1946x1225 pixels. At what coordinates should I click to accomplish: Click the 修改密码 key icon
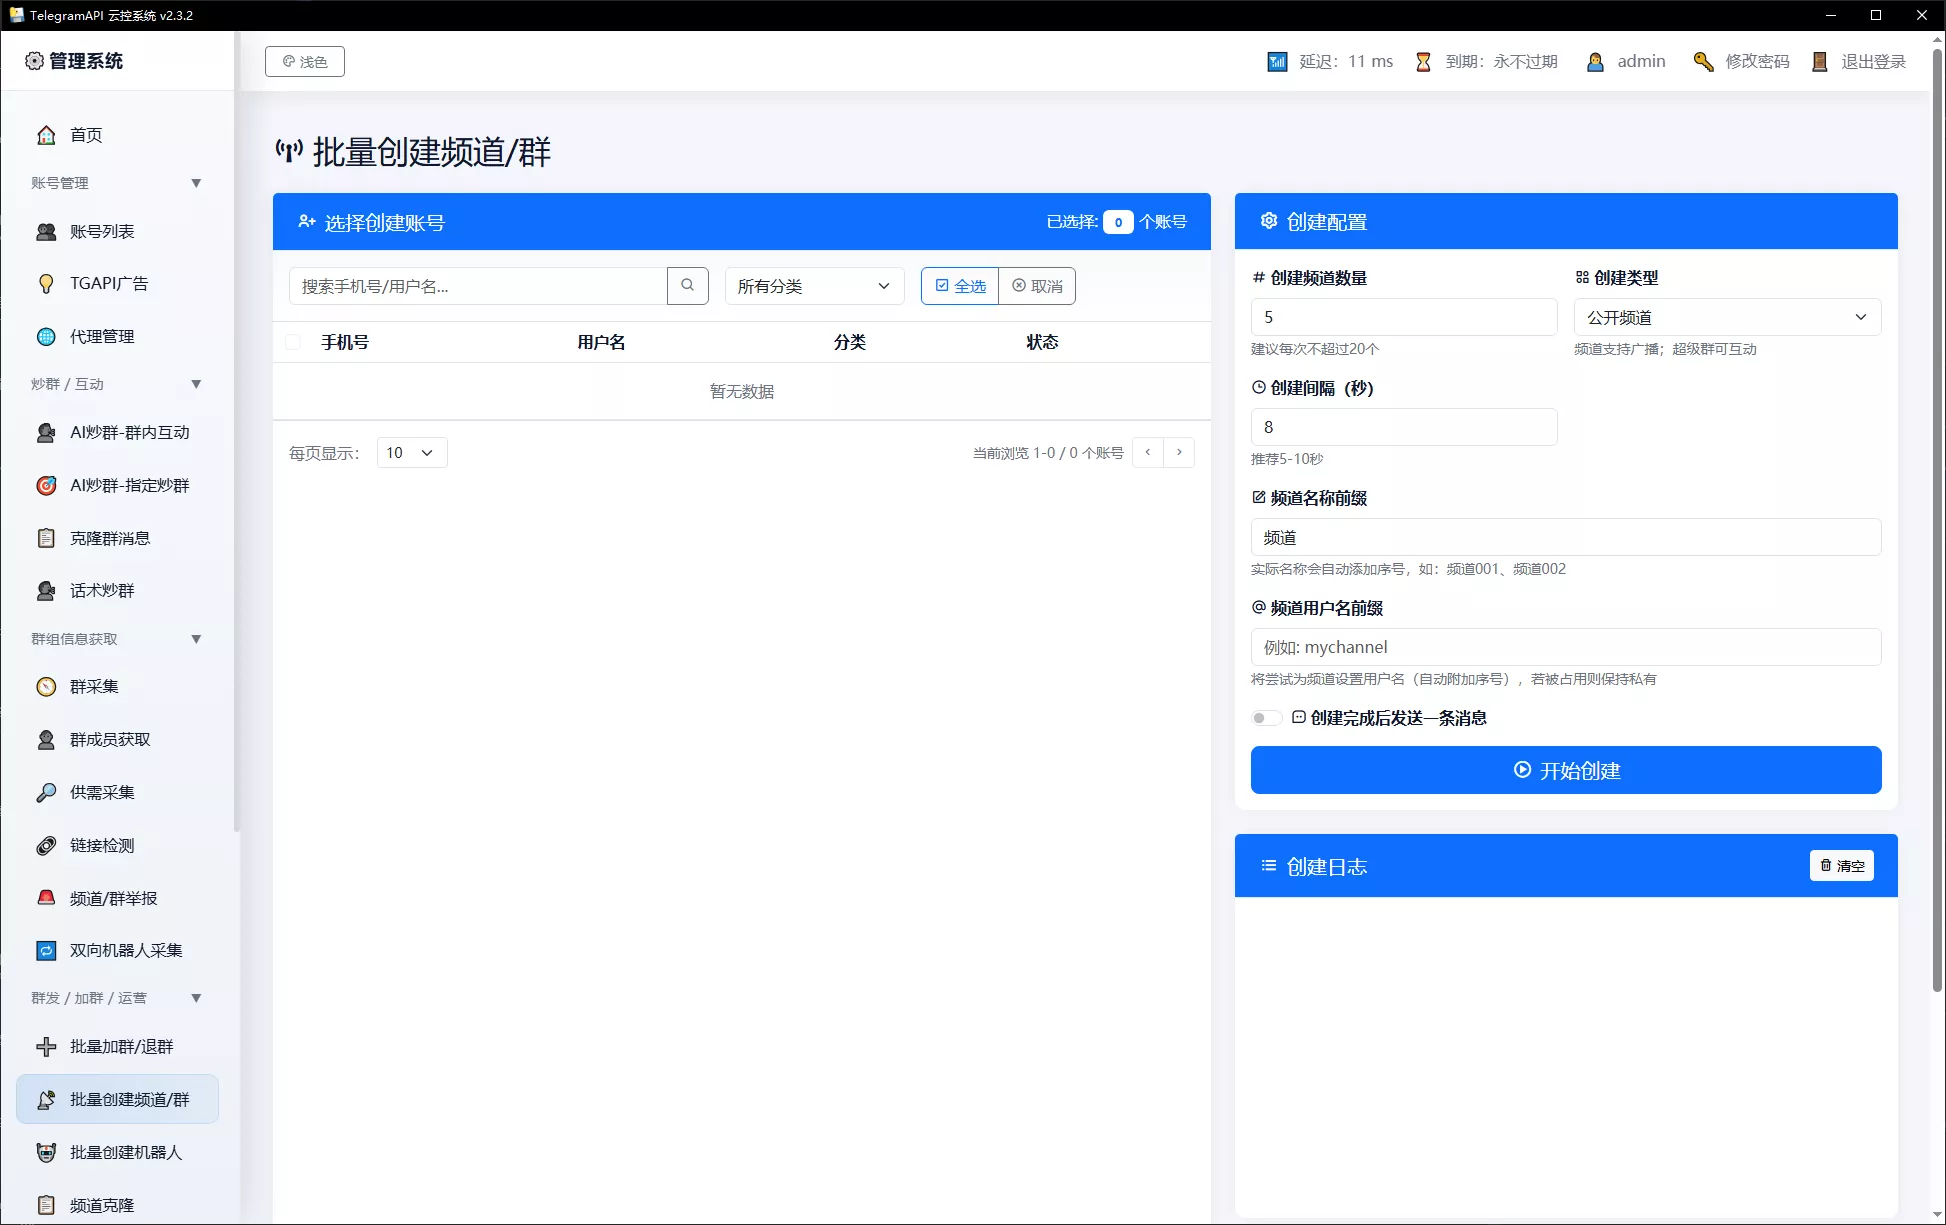1703,62
